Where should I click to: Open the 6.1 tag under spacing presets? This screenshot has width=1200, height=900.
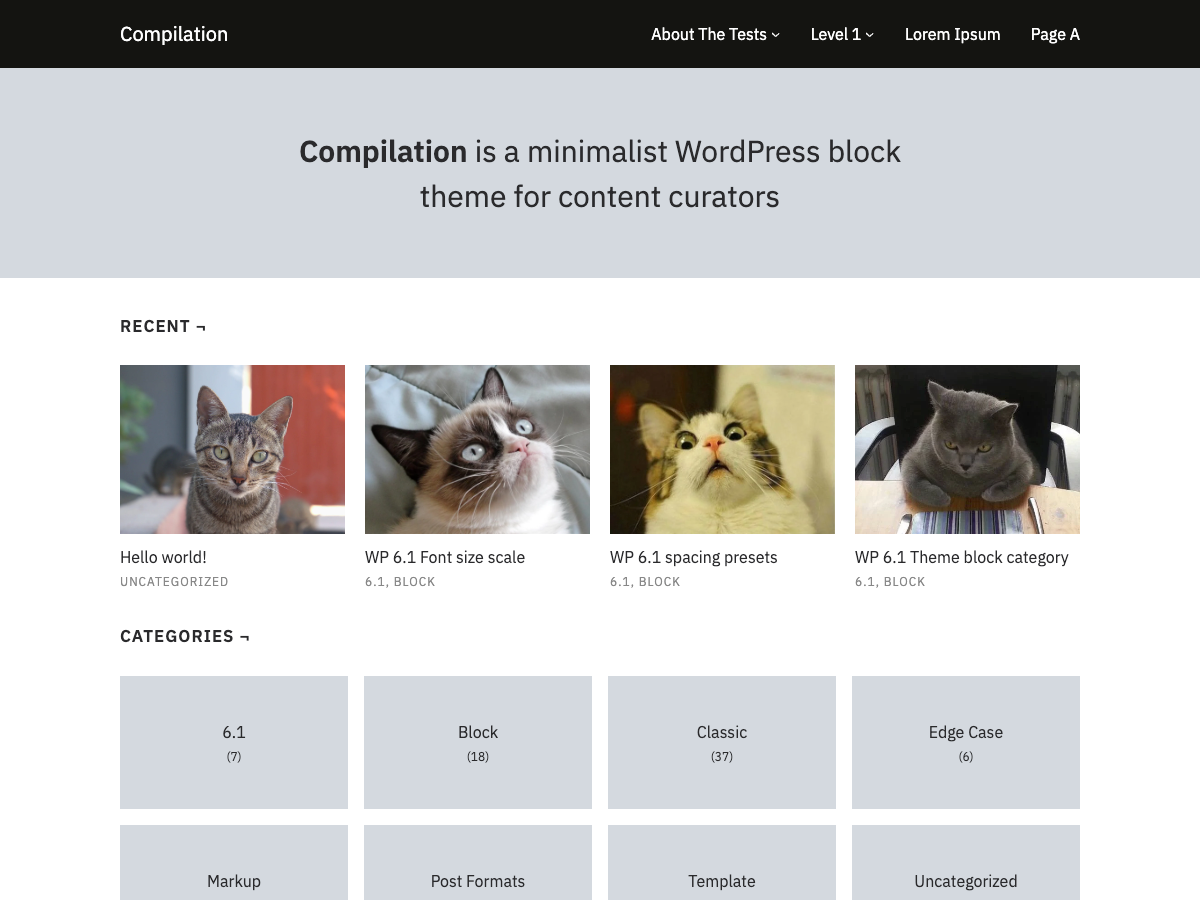[x=620, y=581]
